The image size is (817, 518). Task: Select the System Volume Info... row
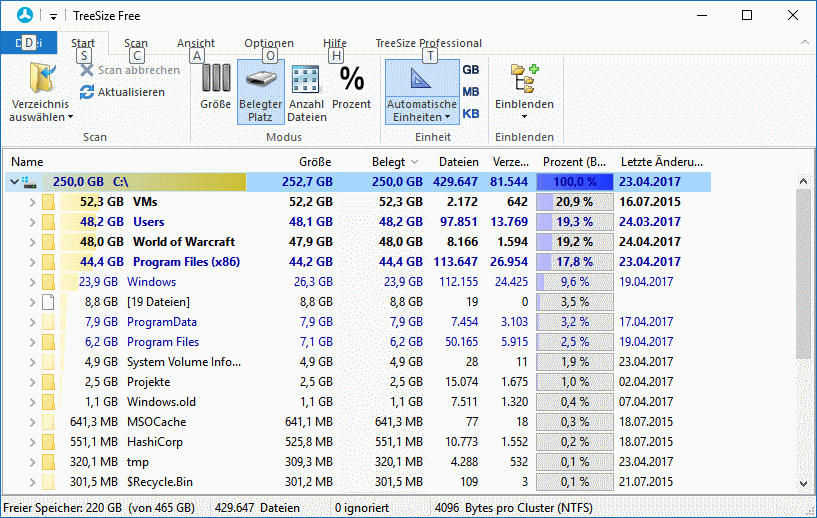tap(358, 362)
